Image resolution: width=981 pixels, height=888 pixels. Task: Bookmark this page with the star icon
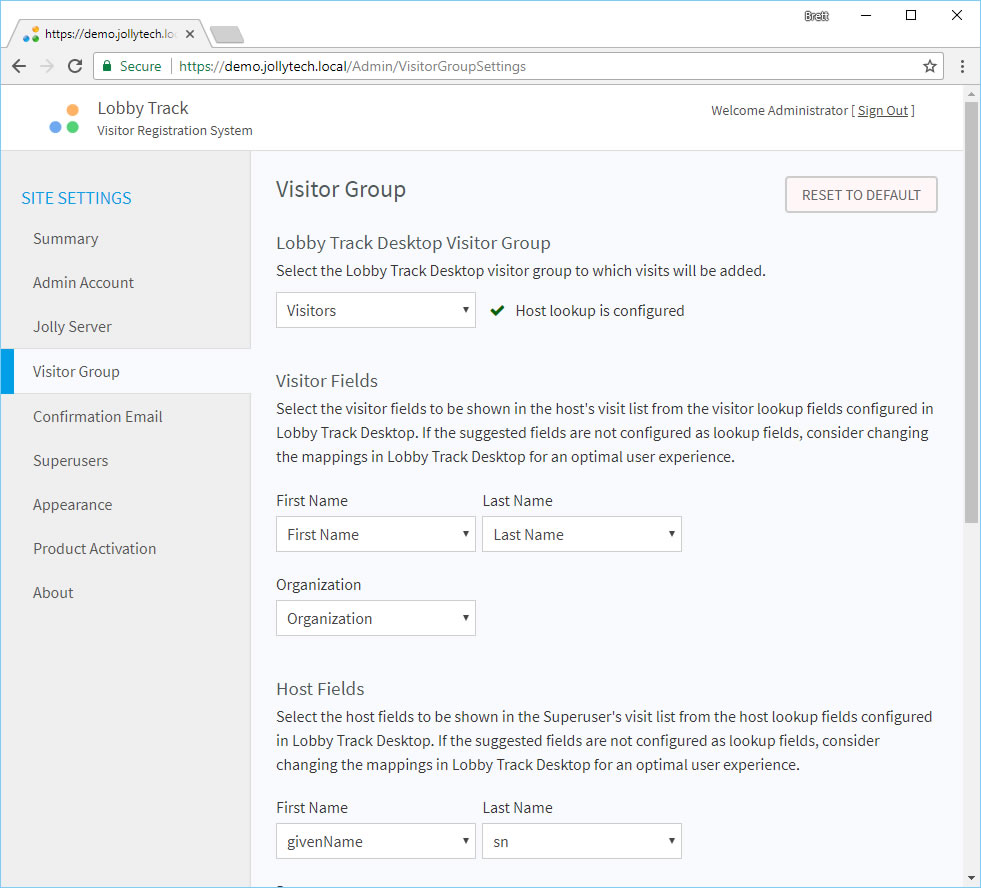coord(930,66)
